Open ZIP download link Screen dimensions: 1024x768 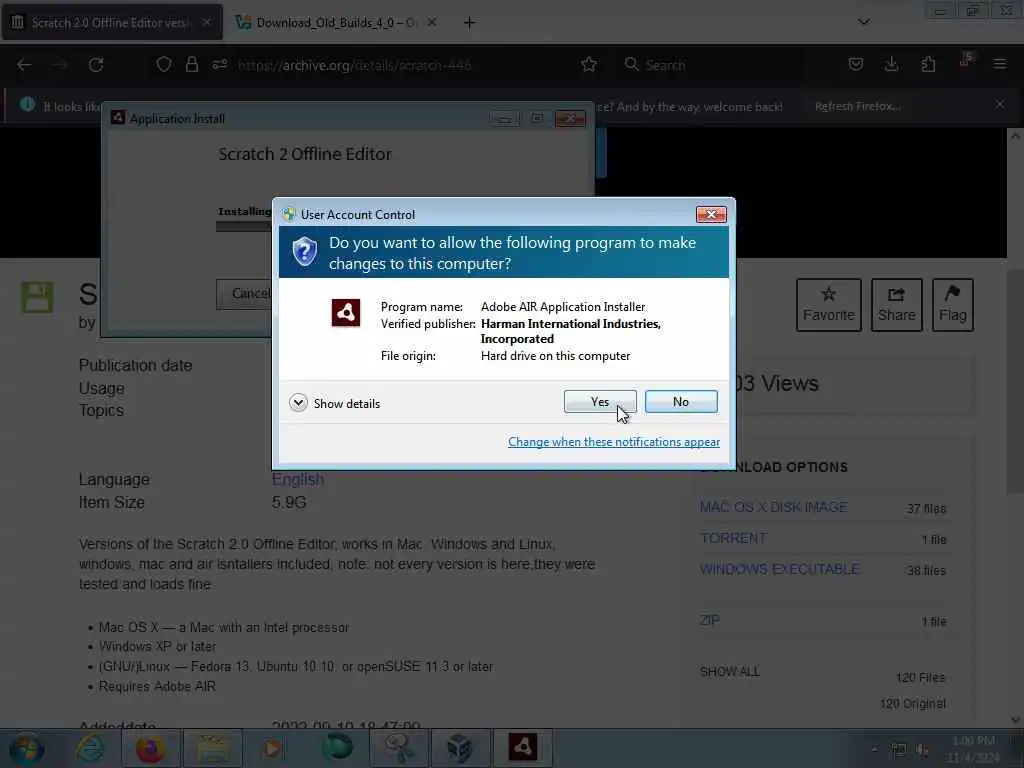coord(709,620)
